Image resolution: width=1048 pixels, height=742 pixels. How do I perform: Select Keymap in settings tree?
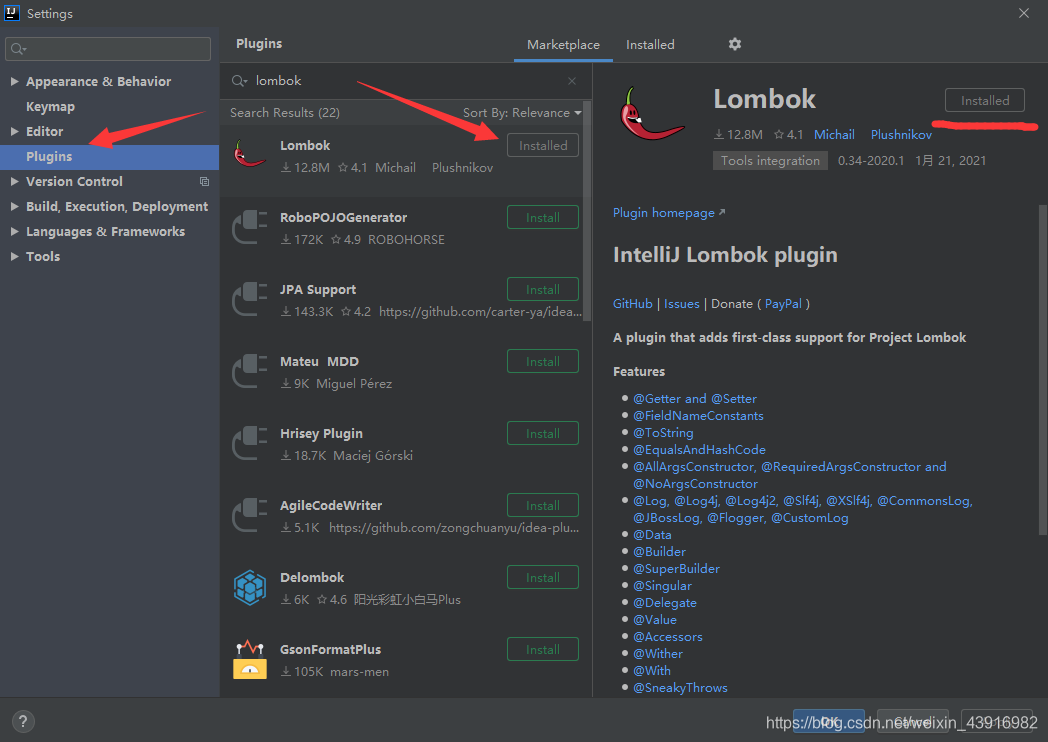click(50, 107)
